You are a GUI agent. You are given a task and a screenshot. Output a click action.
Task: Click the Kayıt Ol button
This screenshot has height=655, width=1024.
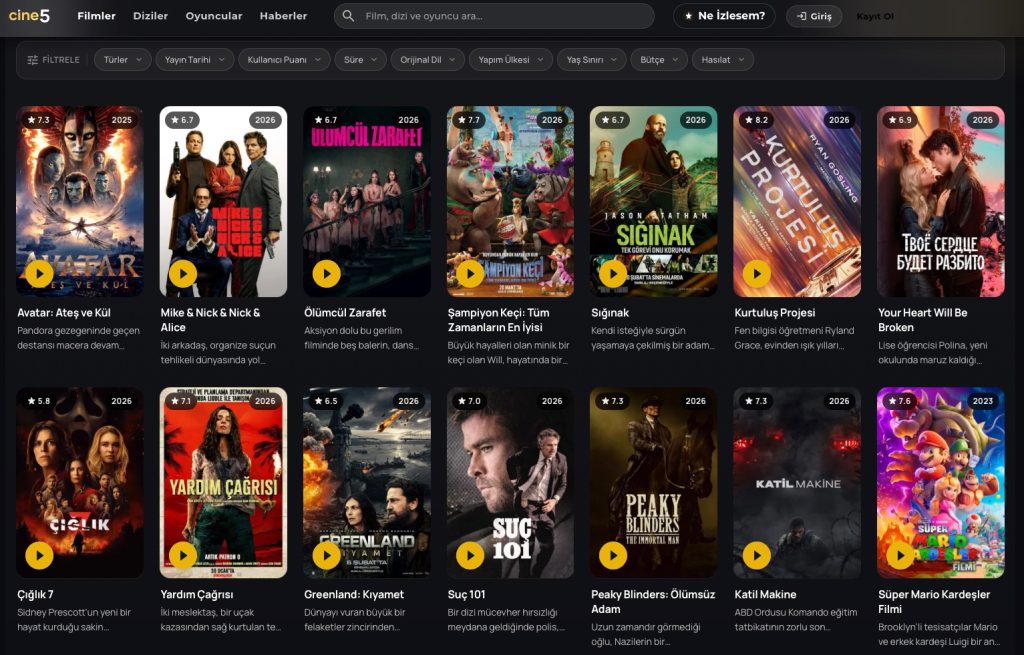point(874,16)
